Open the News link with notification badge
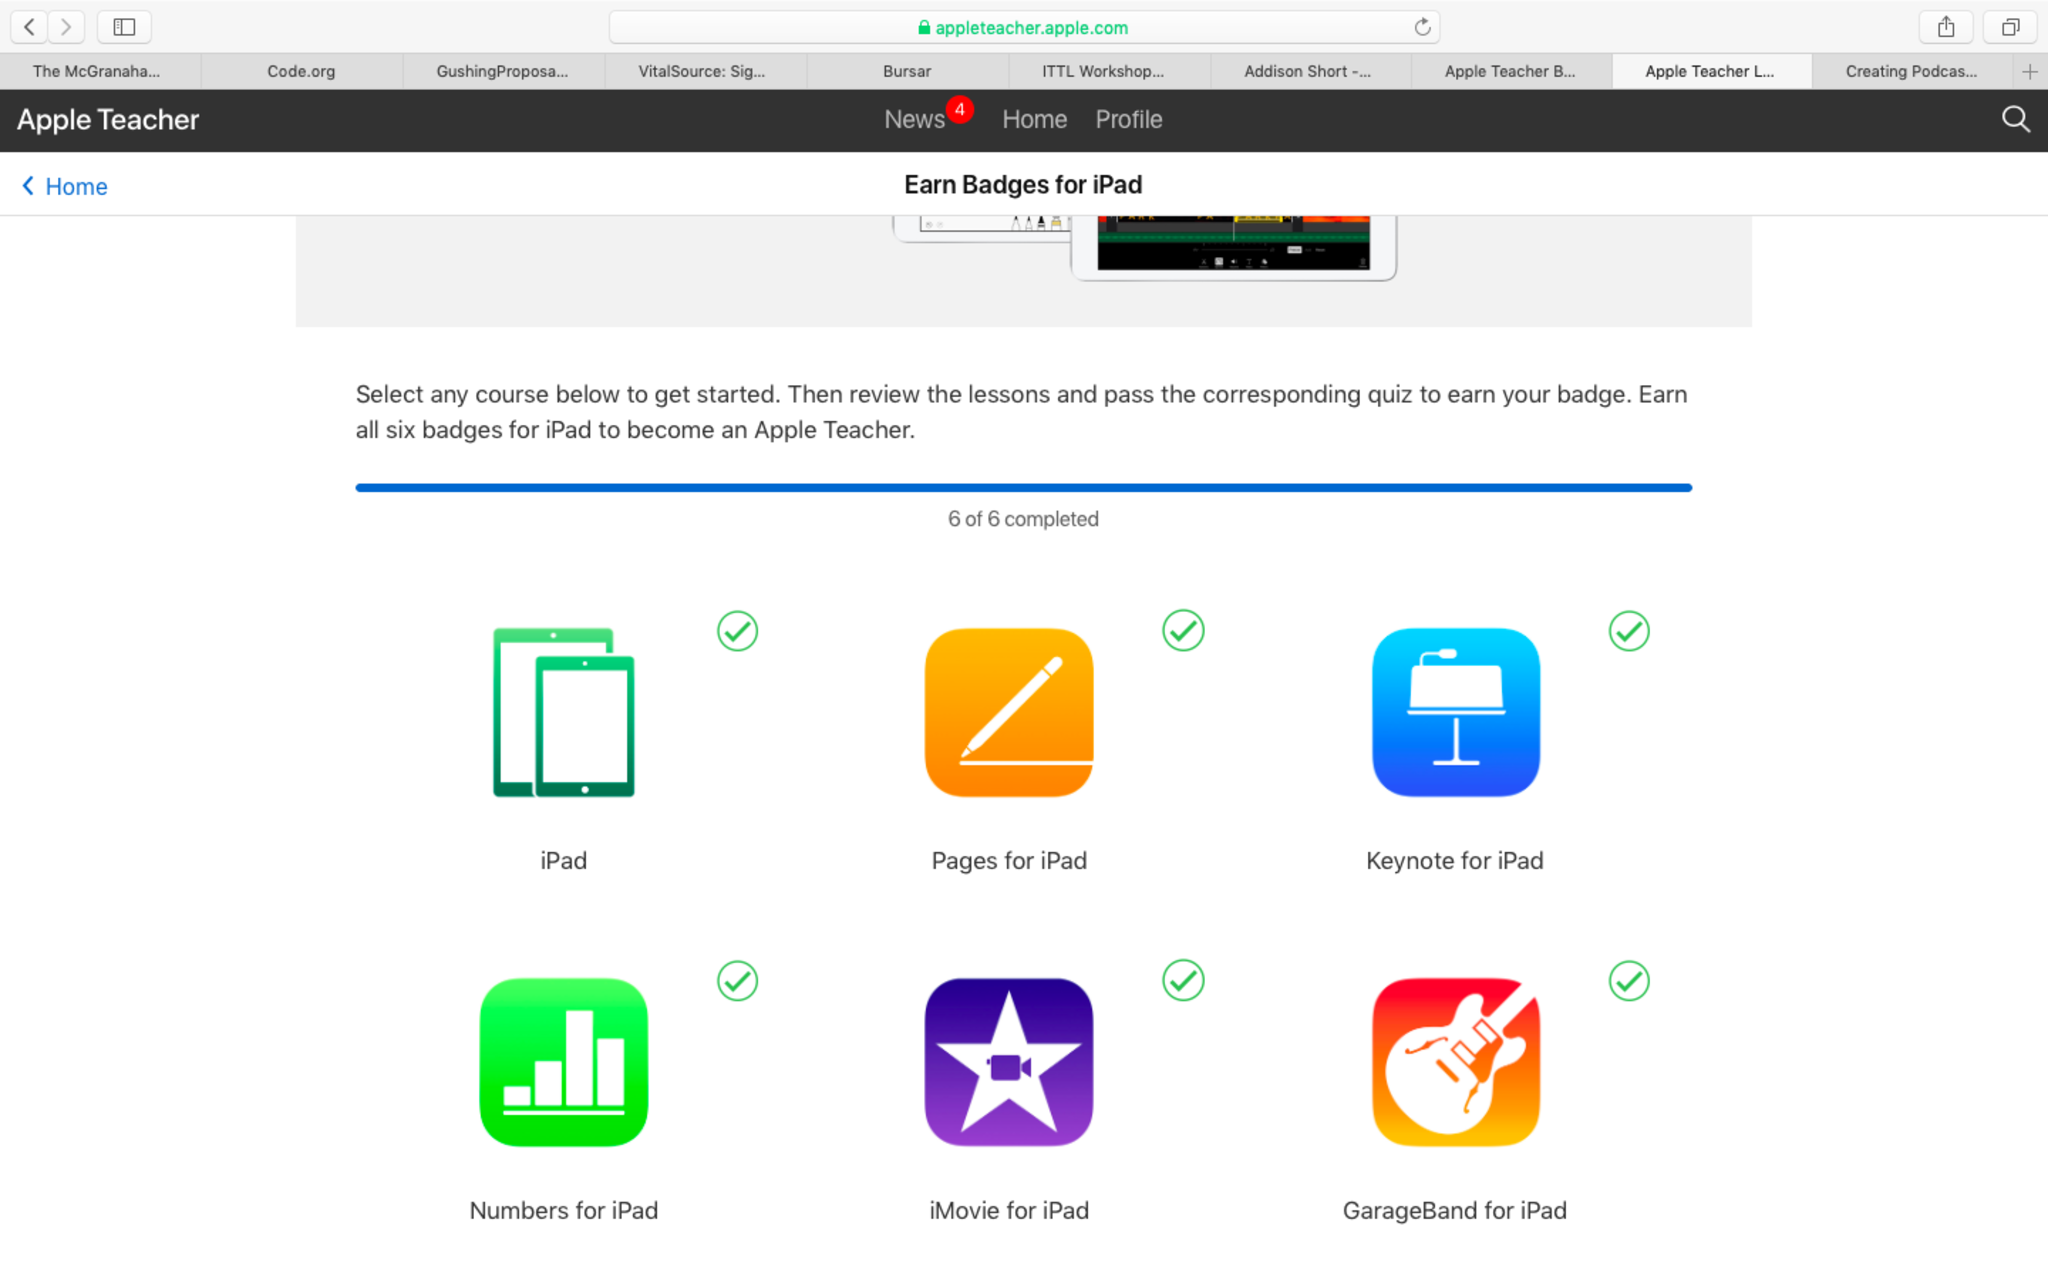 914,120
